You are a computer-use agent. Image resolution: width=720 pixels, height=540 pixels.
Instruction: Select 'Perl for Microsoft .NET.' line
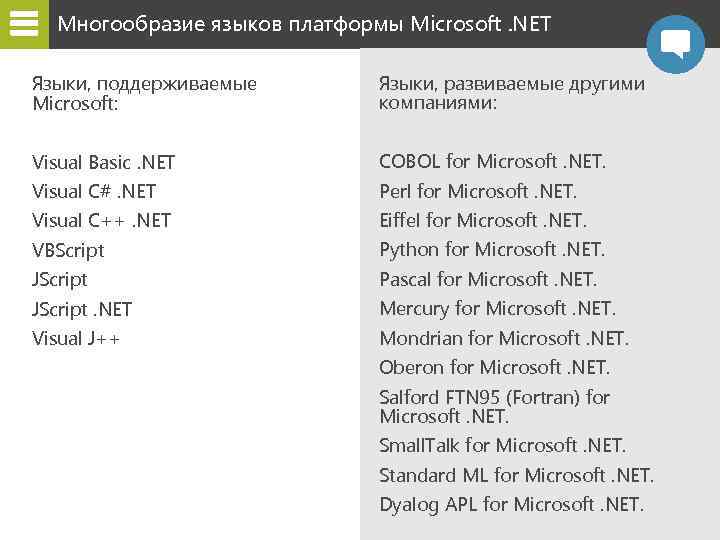coord(478,191)
